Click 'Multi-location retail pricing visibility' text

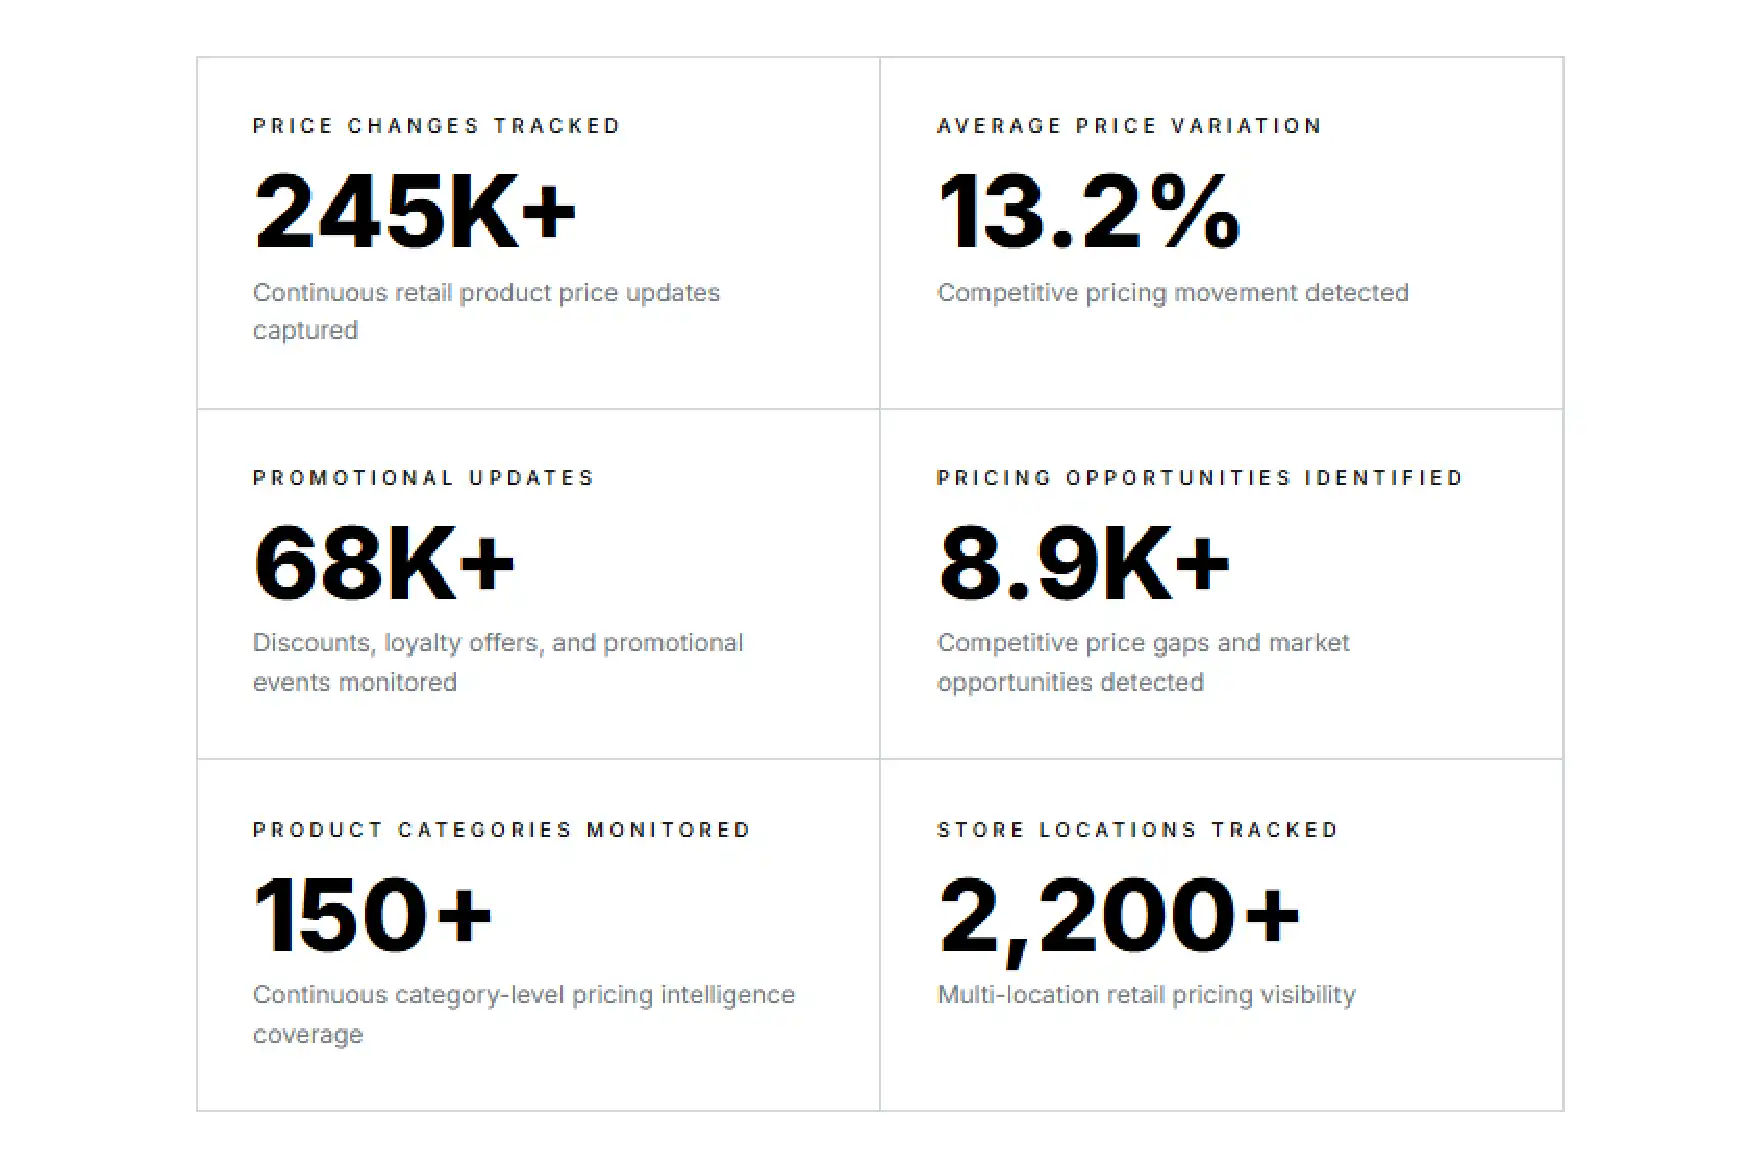click(x=1146, y=995)
